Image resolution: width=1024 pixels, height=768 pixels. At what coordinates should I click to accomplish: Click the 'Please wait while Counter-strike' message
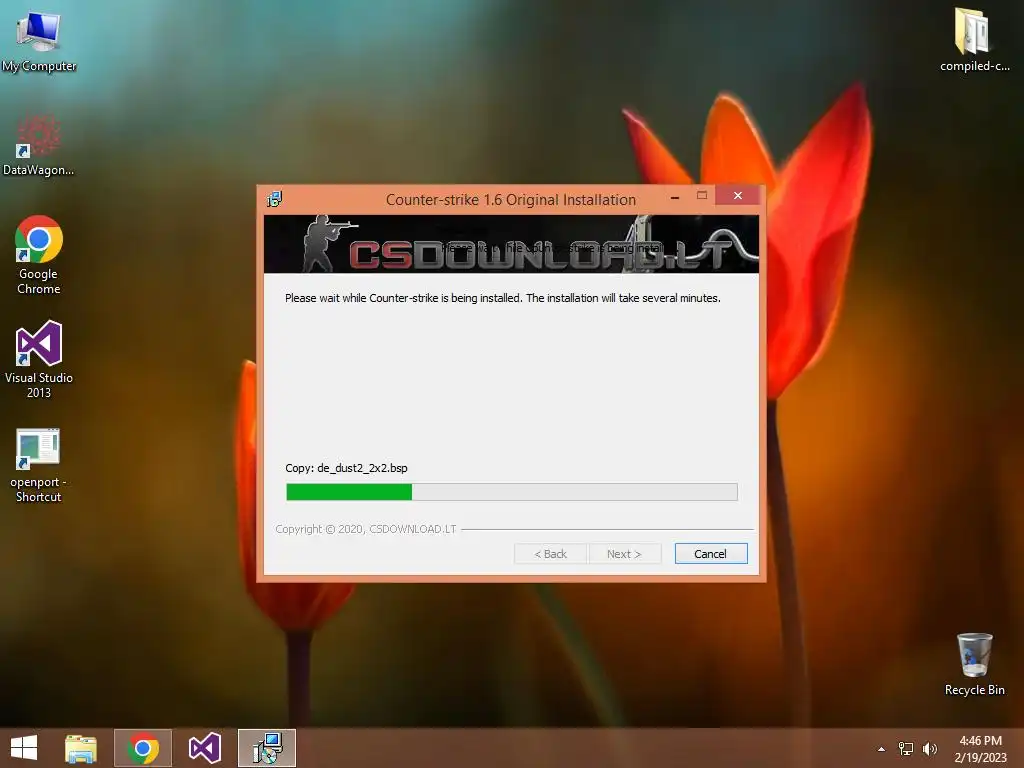pyautogui.click(x=503, y=298)
